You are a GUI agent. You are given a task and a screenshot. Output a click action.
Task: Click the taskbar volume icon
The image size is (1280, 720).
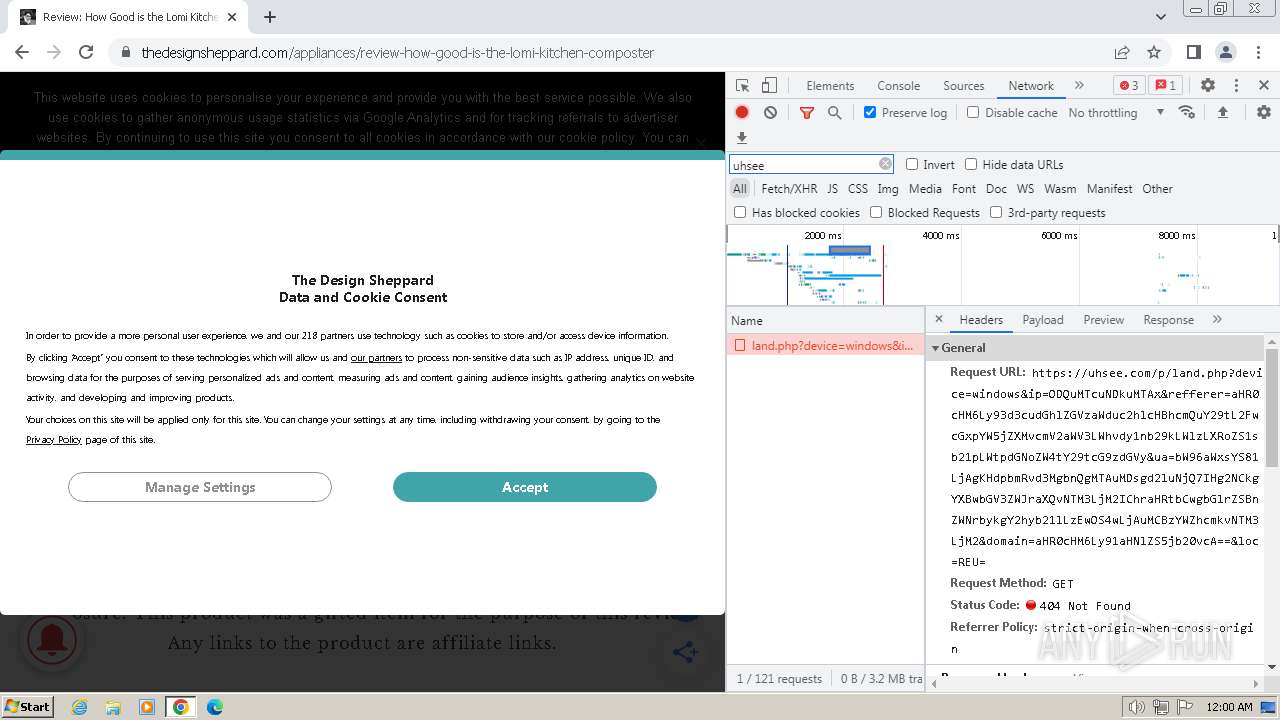pyautogui.click(x=1136, y=707)
